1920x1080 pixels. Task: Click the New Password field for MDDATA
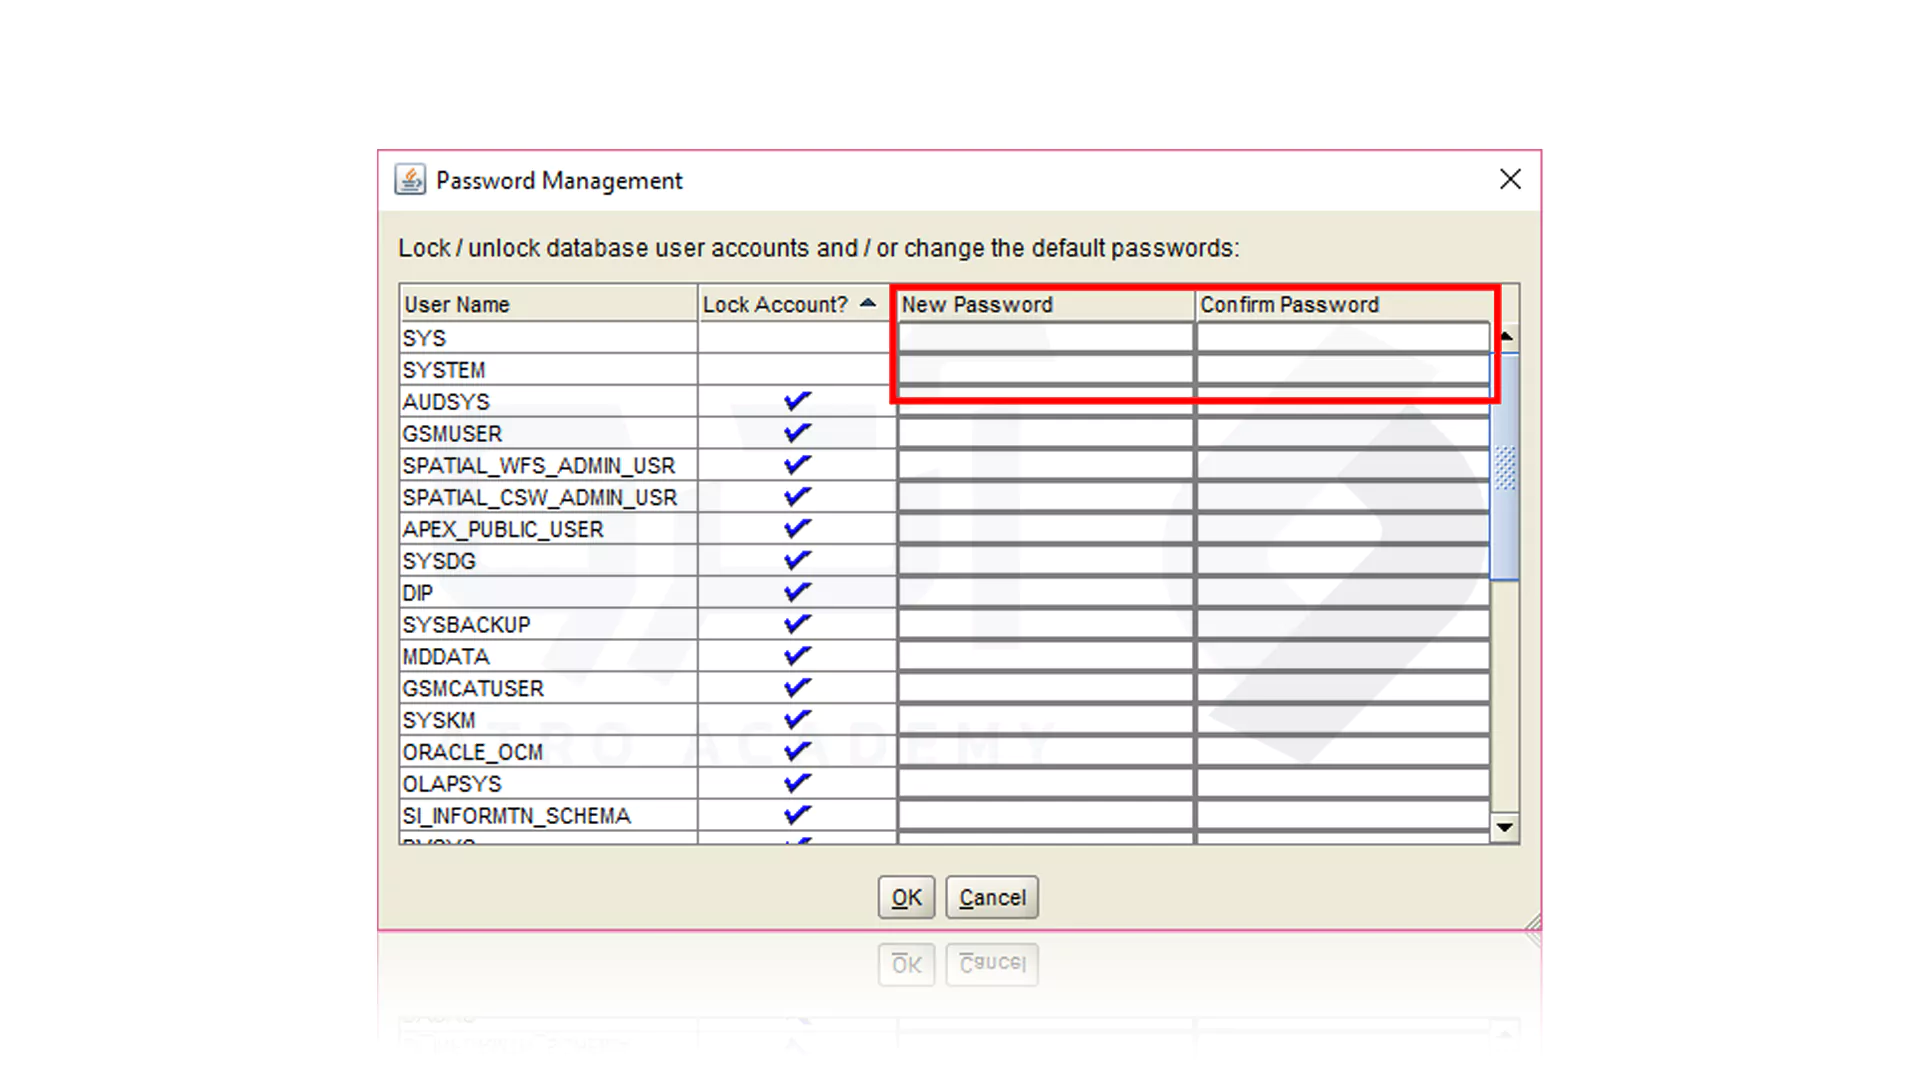click(1043, 655)
